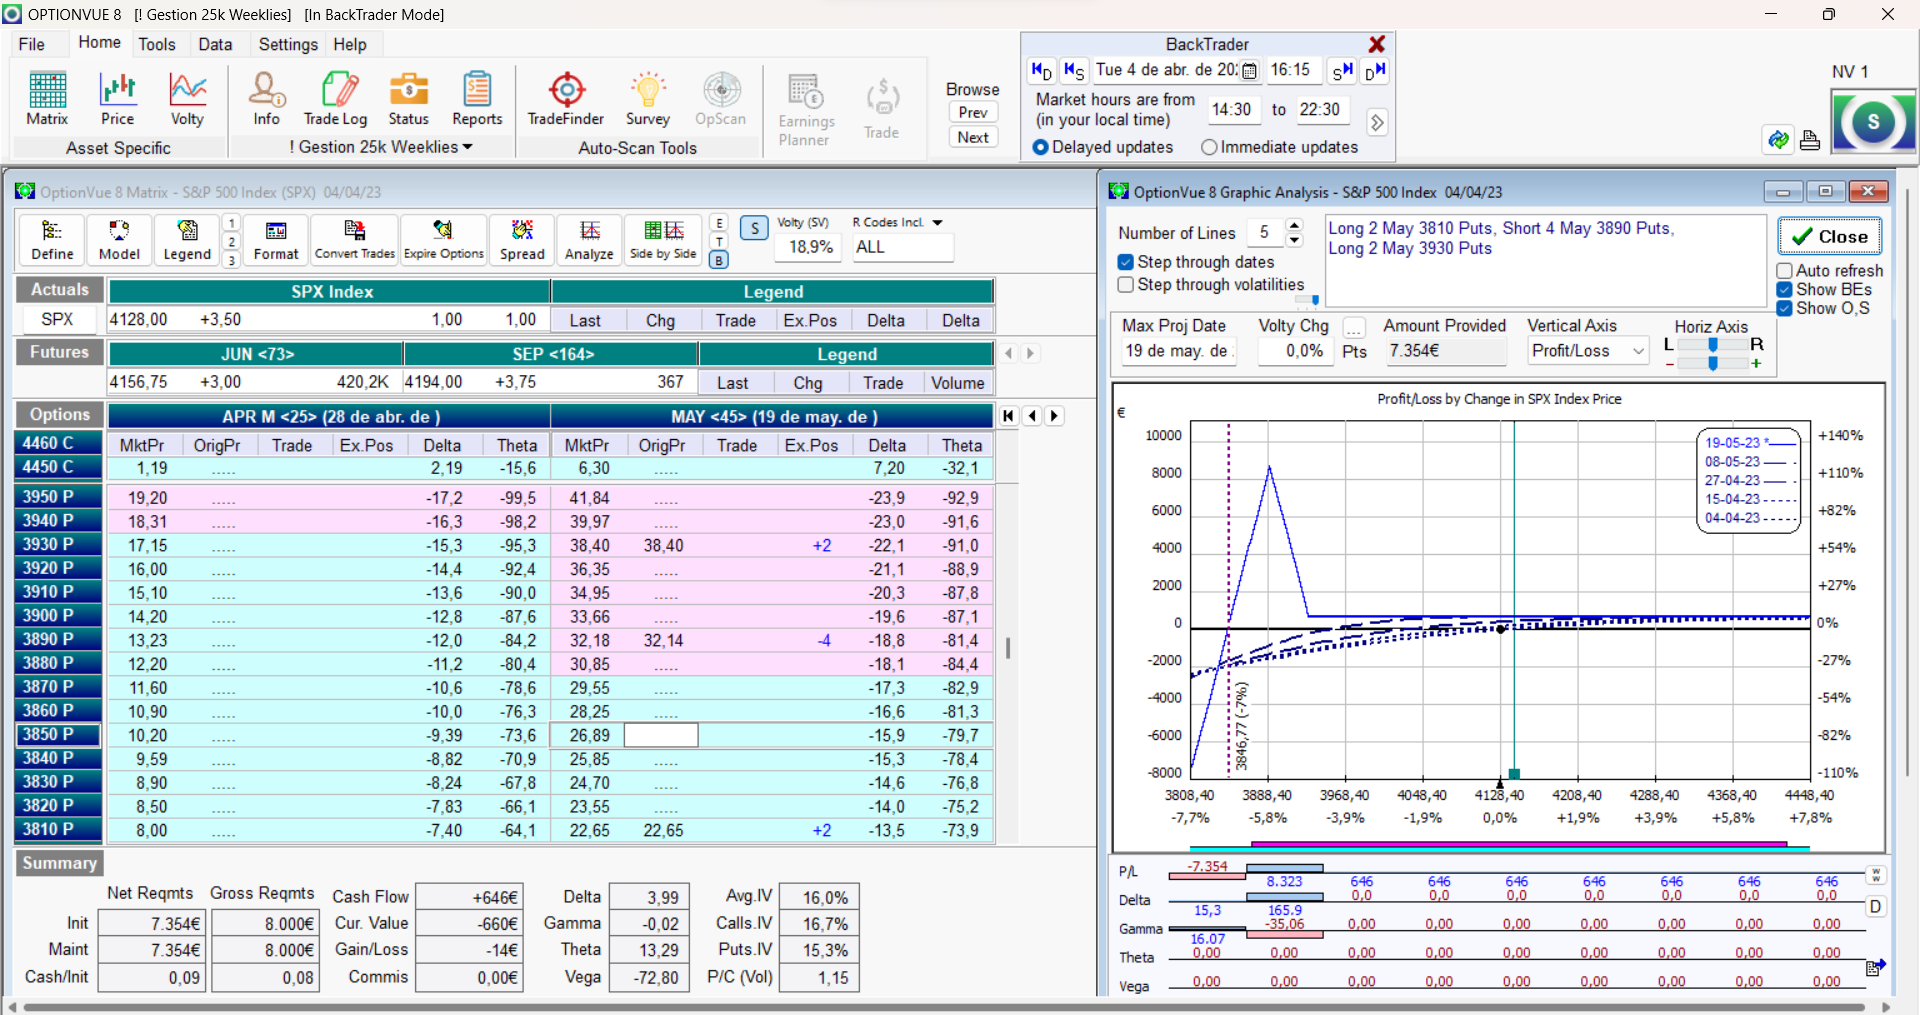Click the Close button in Graphic Analysis
This screenshot has width=1920, height=1015.
(x=1829, y=236)
